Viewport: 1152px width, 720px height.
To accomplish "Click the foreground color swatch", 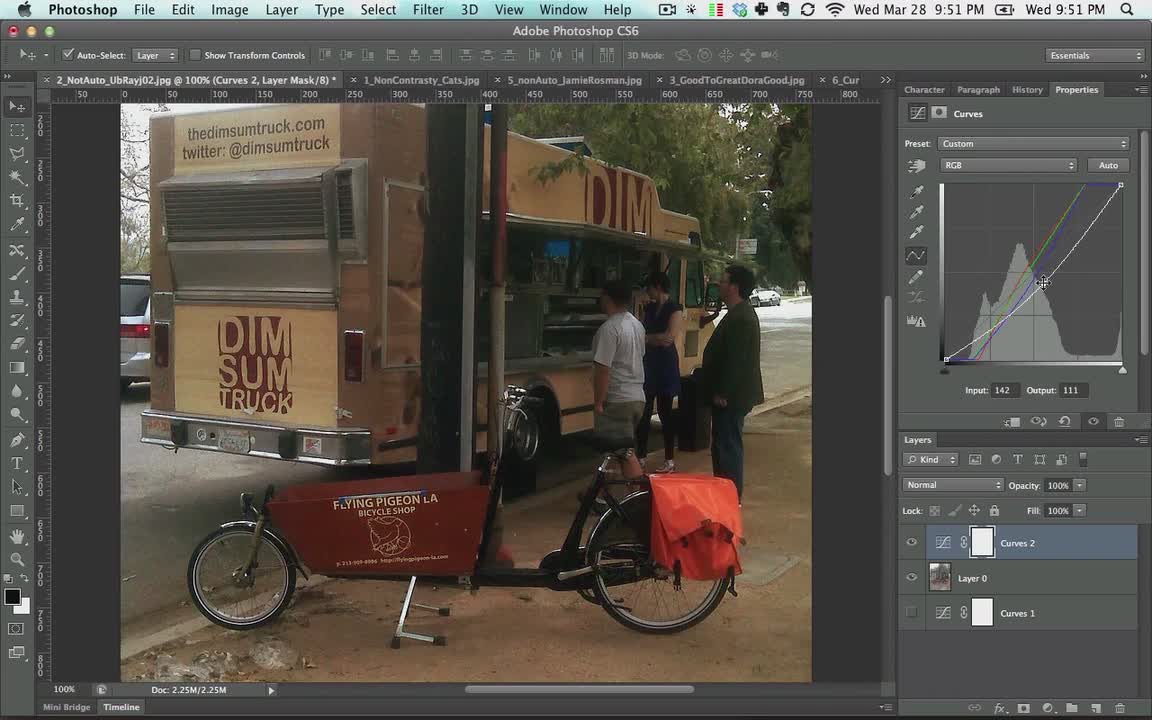I will (x=12, y=597).
